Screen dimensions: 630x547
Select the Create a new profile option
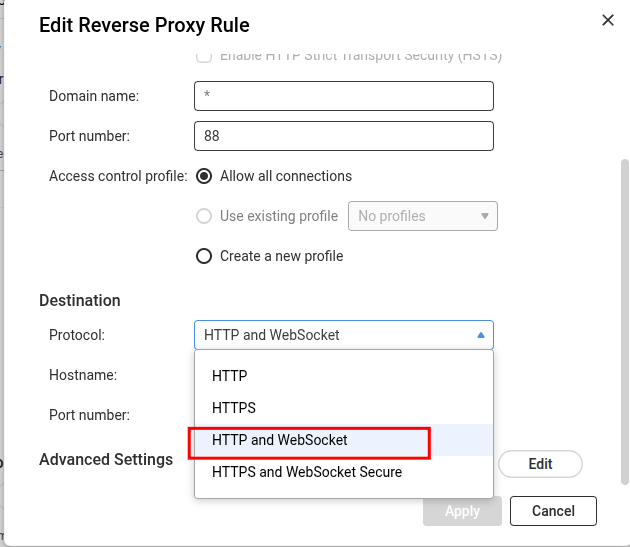tap(204, 256)
